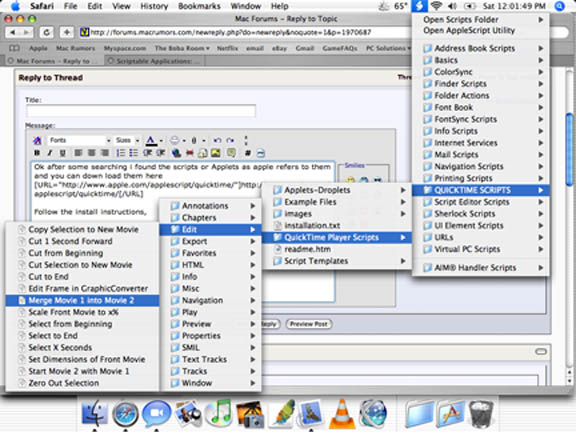576x432 pixels.
Task: Click the insert image icon
Action: point(216,153)
